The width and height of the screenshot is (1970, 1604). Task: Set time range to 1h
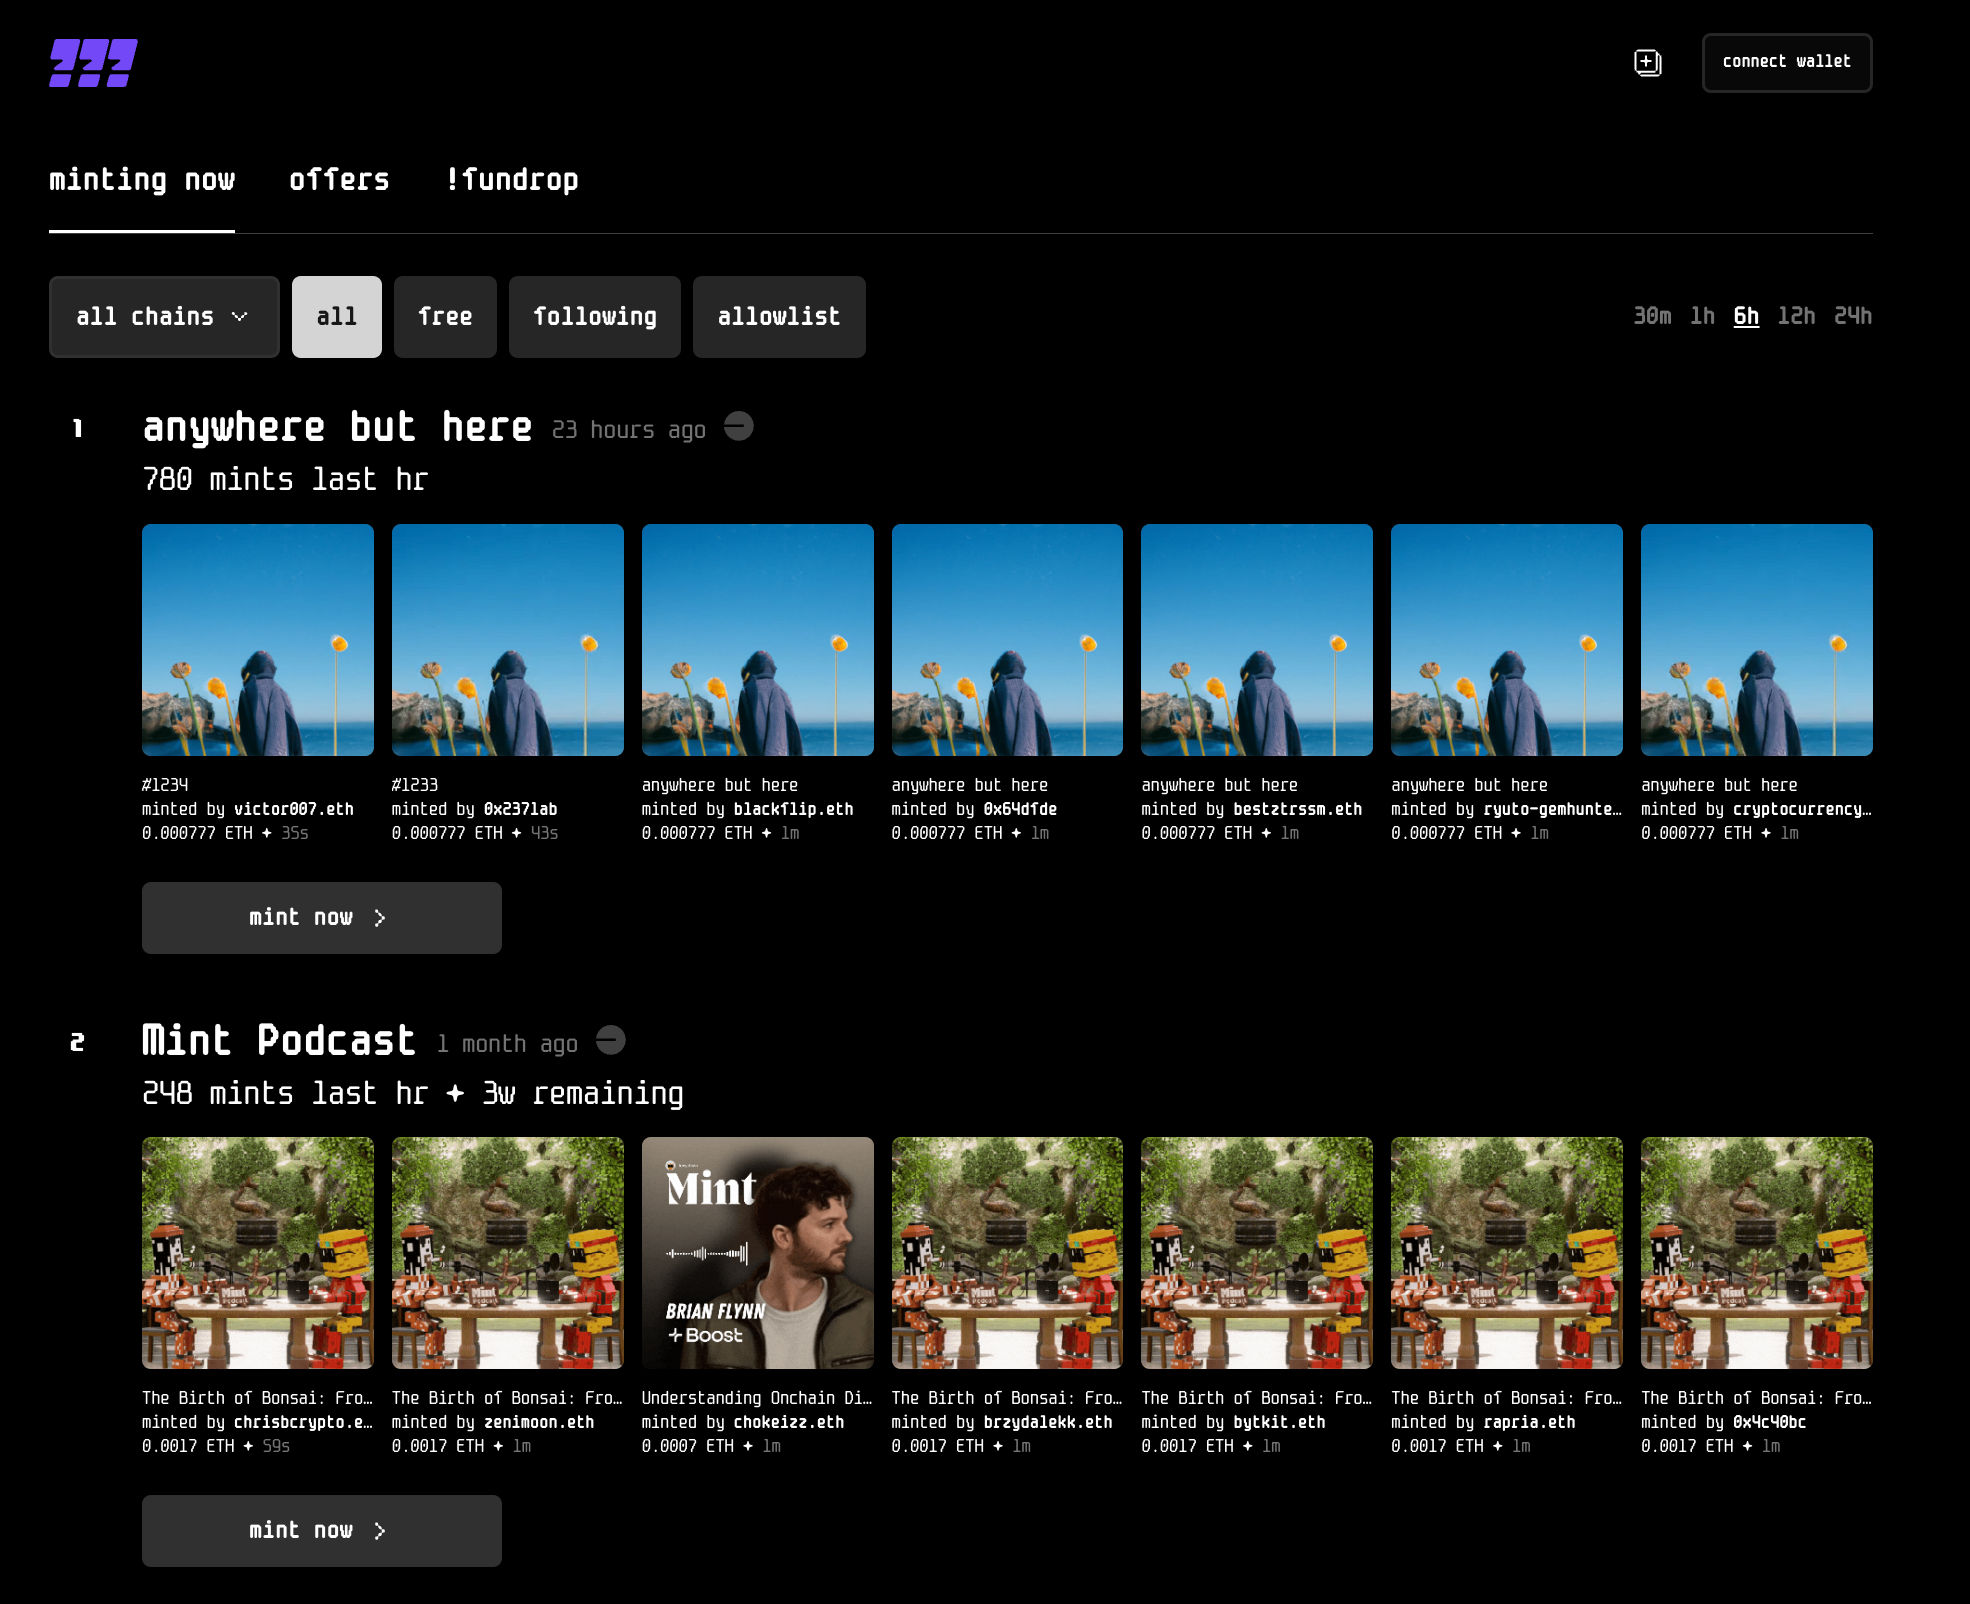click(1702, 316)
